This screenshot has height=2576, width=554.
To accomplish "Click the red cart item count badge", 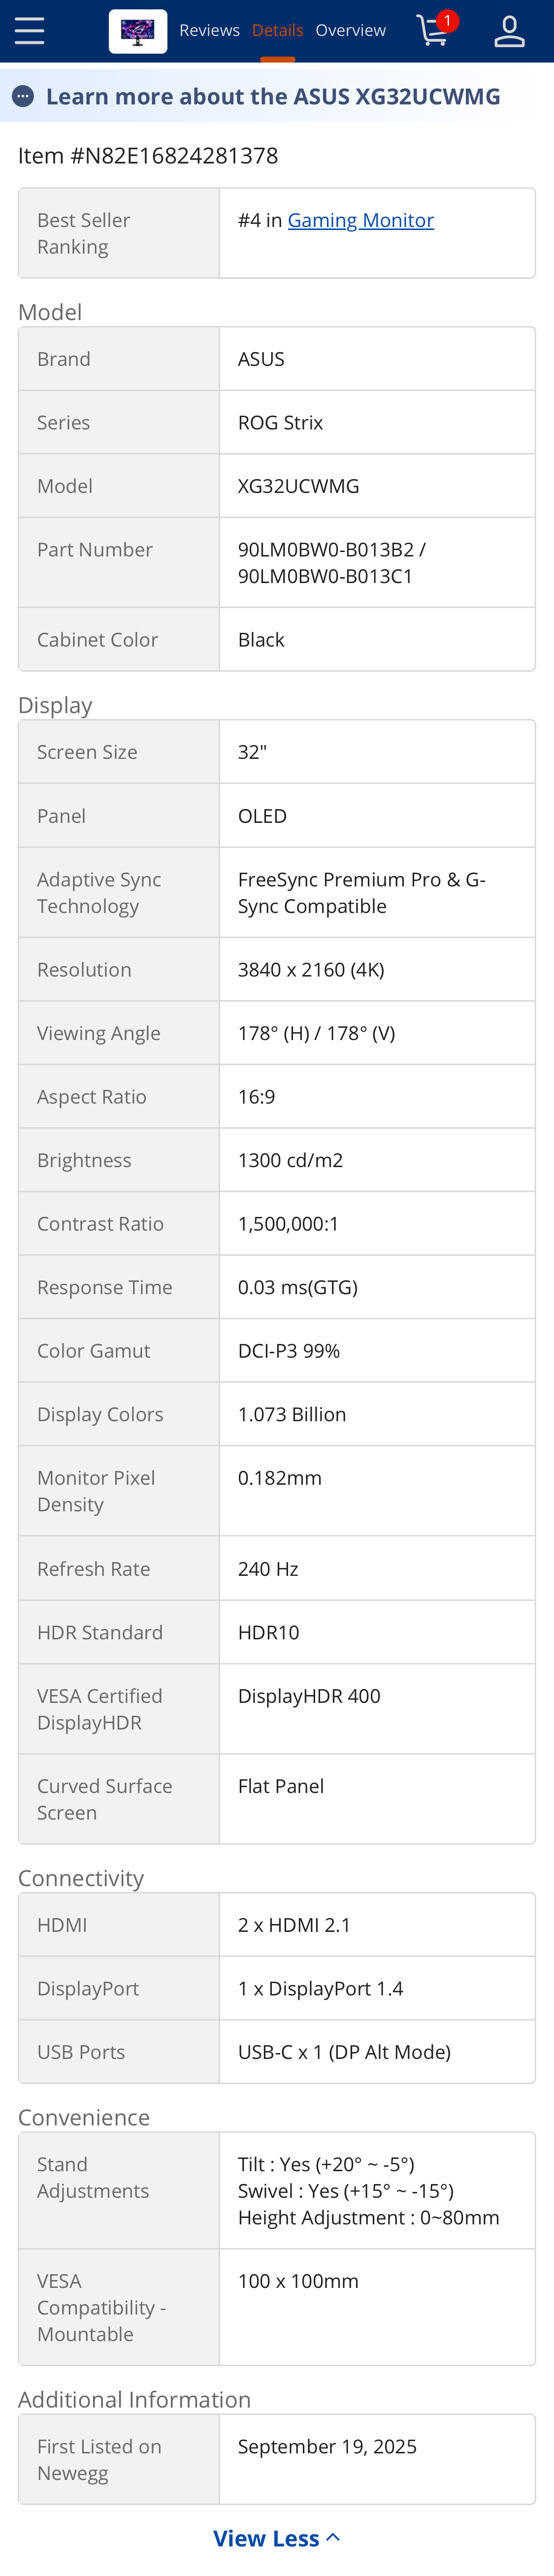I will coord(447,21).
